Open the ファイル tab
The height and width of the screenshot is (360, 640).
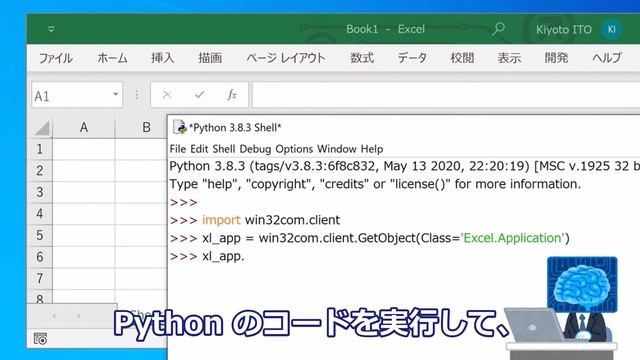click(56, 58)
